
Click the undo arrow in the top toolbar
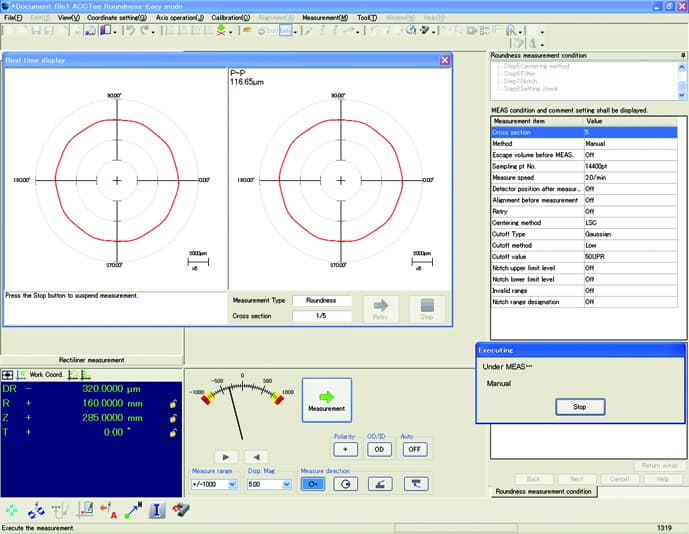[130, 30]
